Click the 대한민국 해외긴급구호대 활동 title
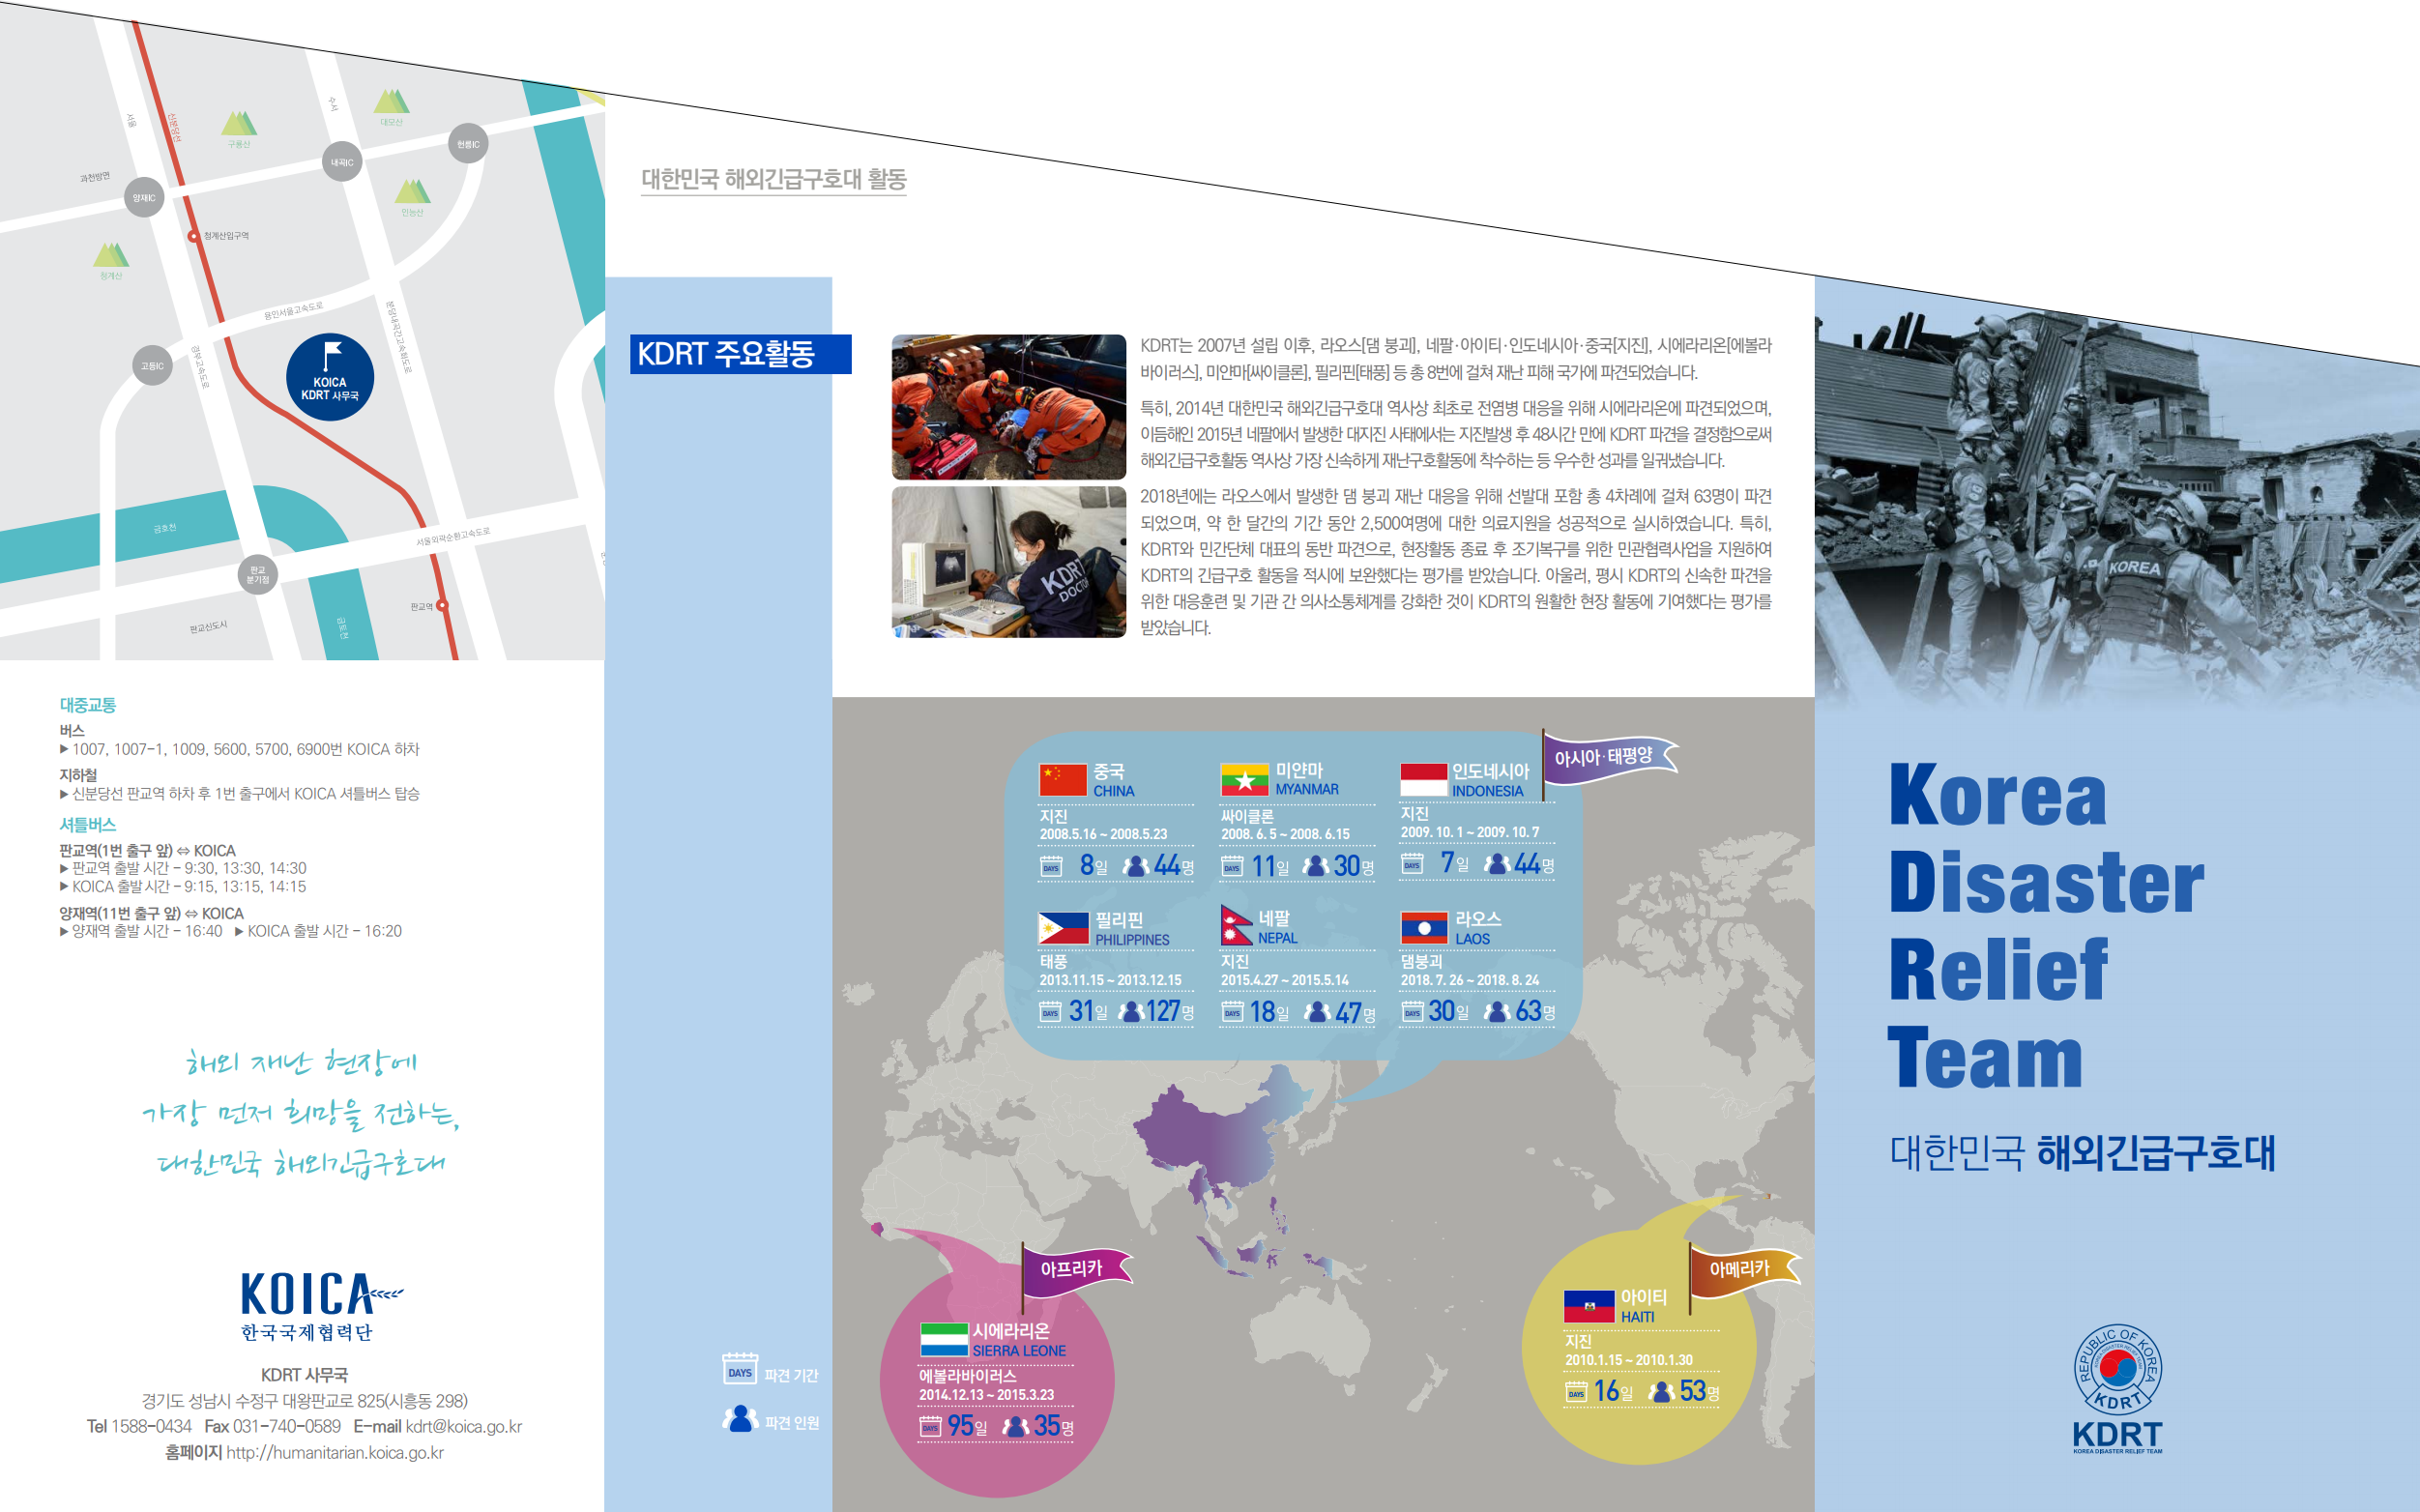The height and width of the screenshot is (1512, 2420). 773,179
